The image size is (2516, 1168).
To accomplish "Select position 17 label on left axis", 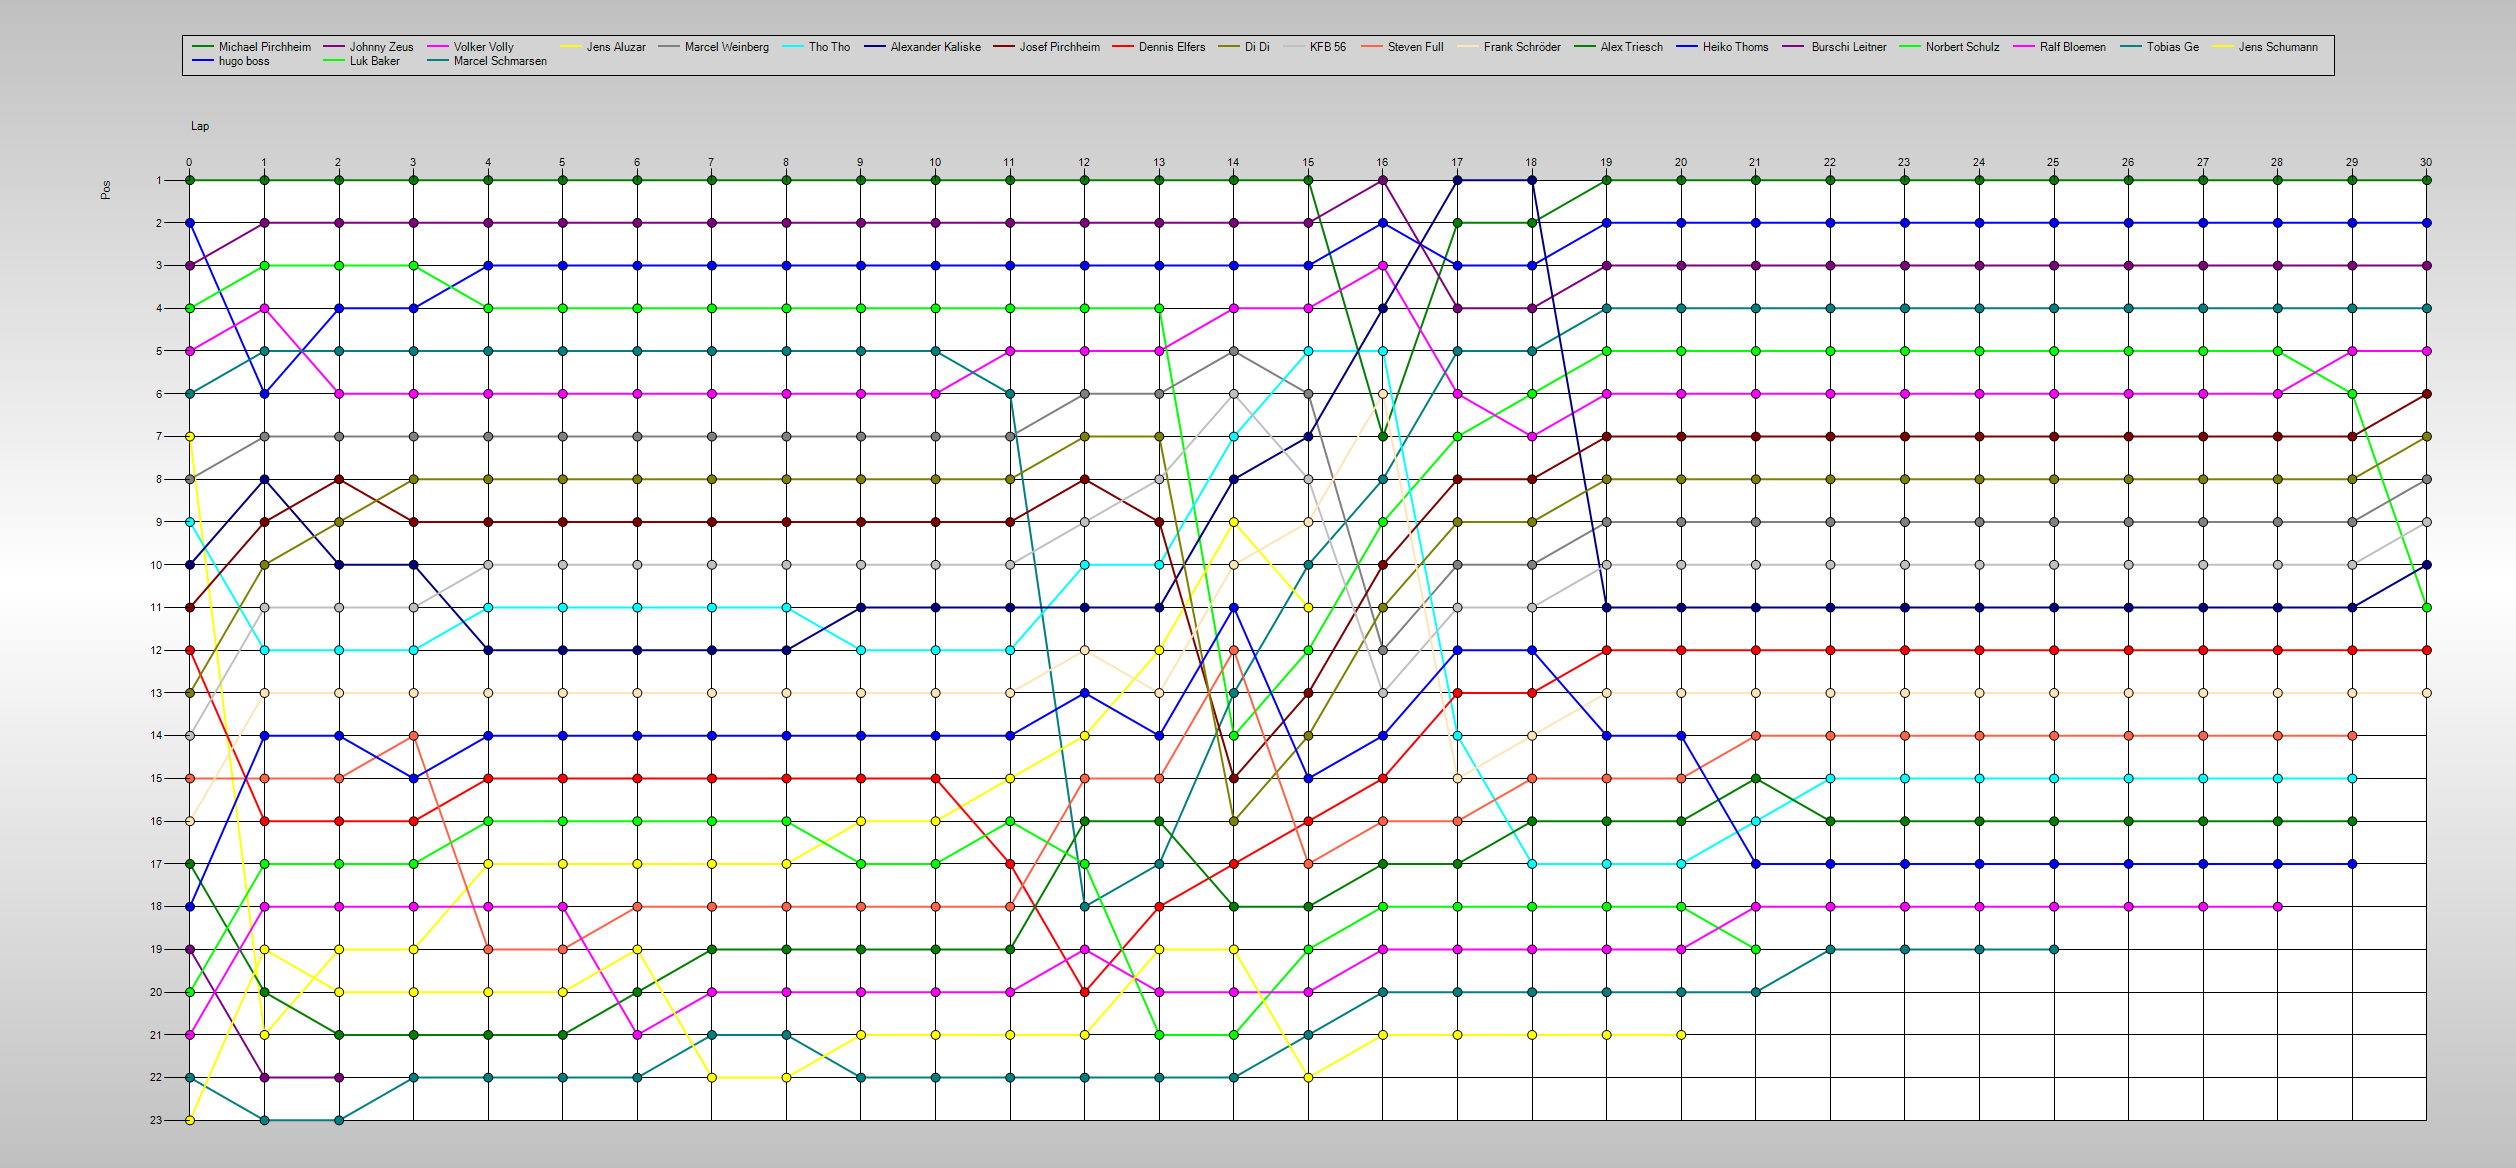I will [156, 864].
